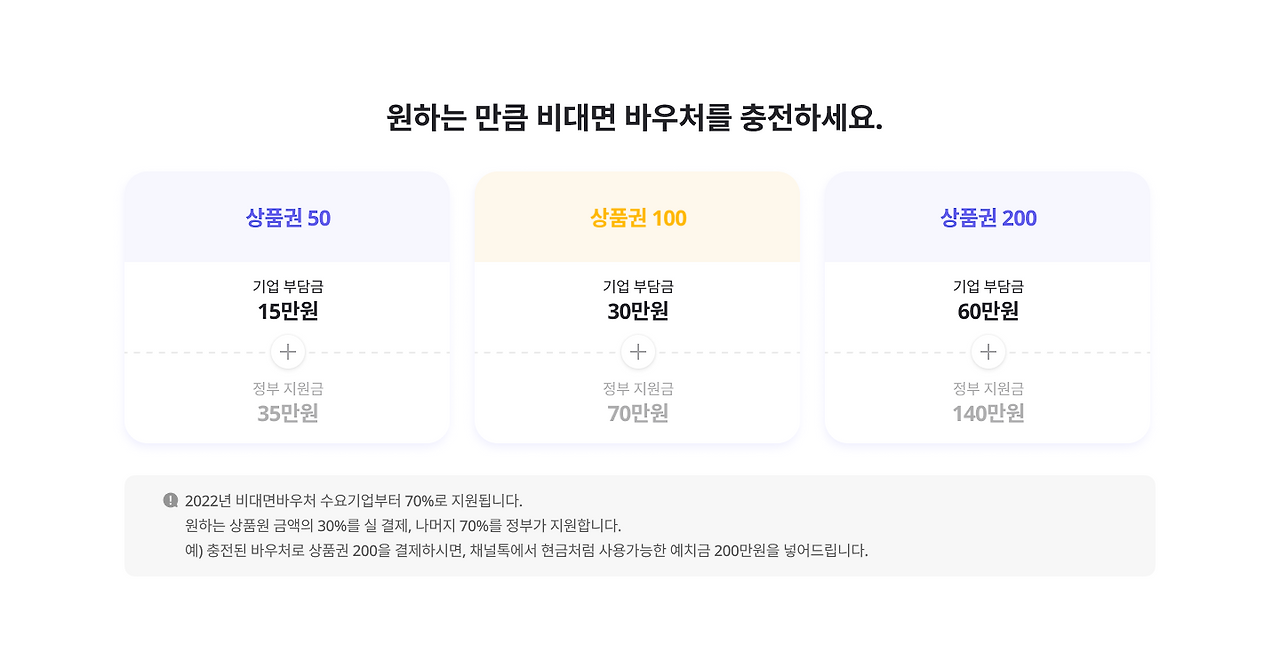Click the plus icon in 상품권 50 card
1280x660 pixels.
[x=288, y=352]
